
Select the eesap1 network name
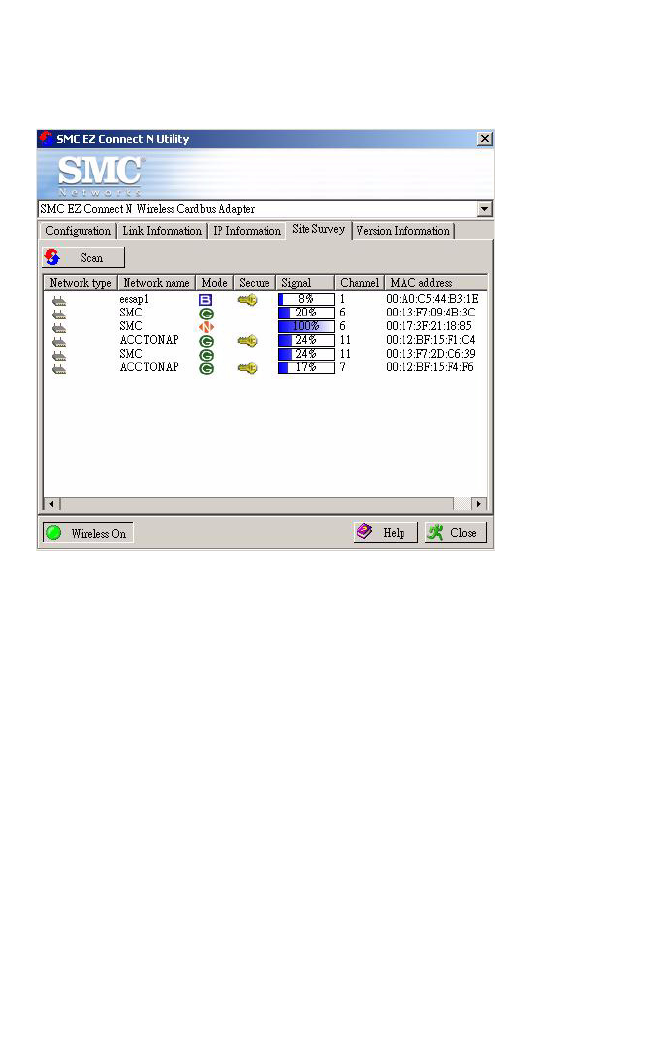(134, 299)
